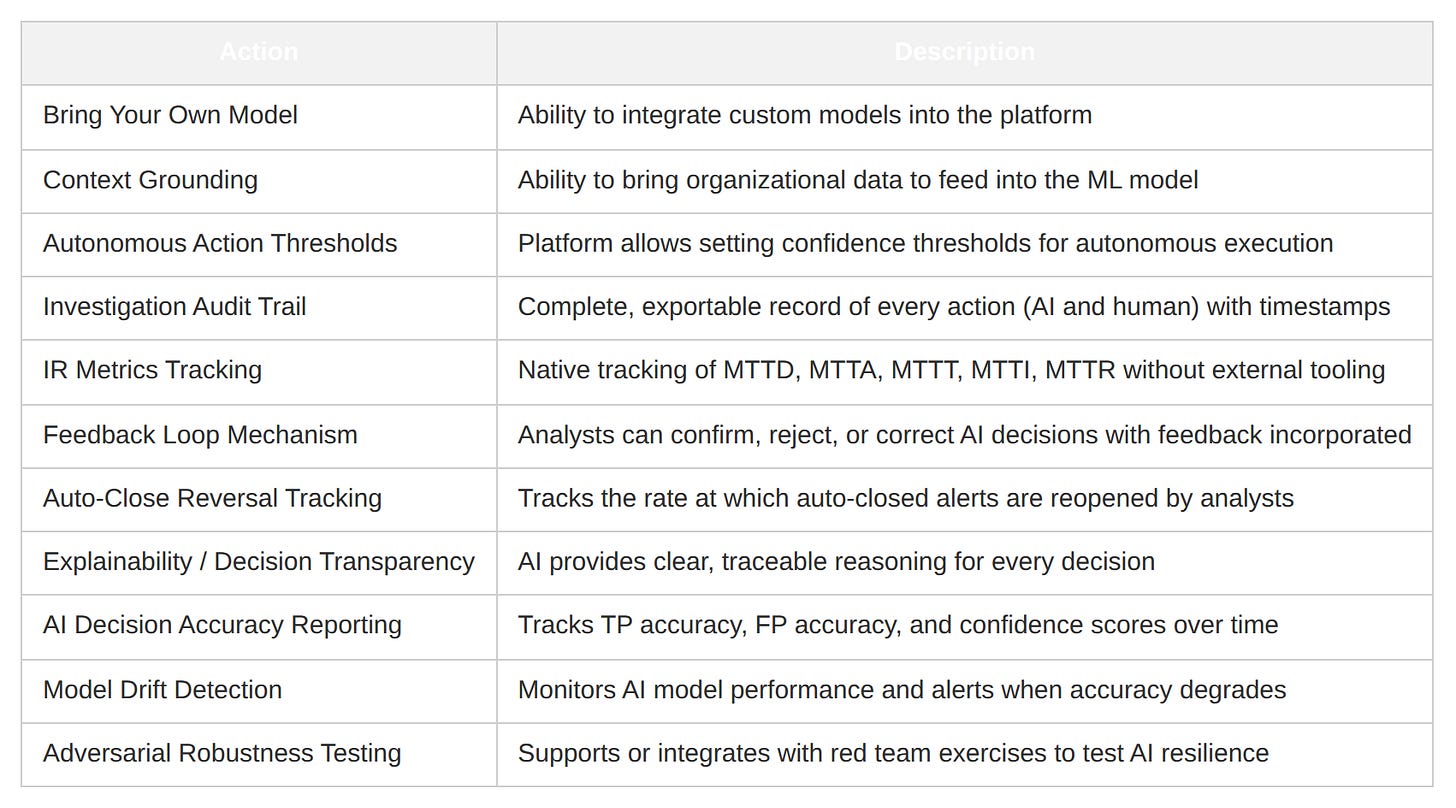Click description about exportable record with timestamps

tap(954, 306)
